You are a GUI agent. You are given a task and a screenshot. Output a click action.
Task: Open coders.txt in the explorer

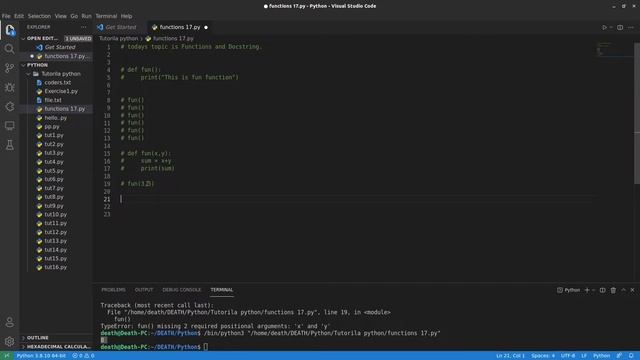[x=58, y=82]
